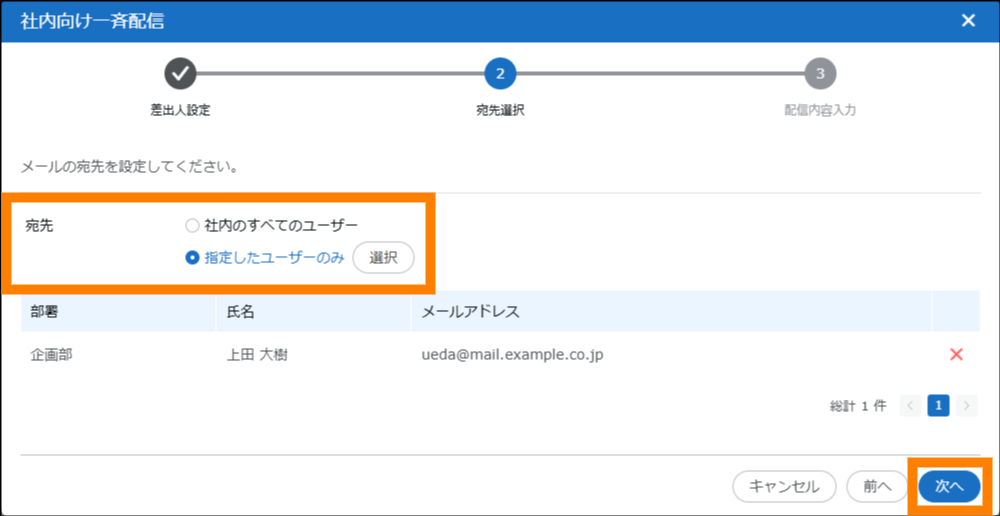This screenshot has width=1000, height=516.
Task: Click the 宛先選択 step label
Action: 500,110
